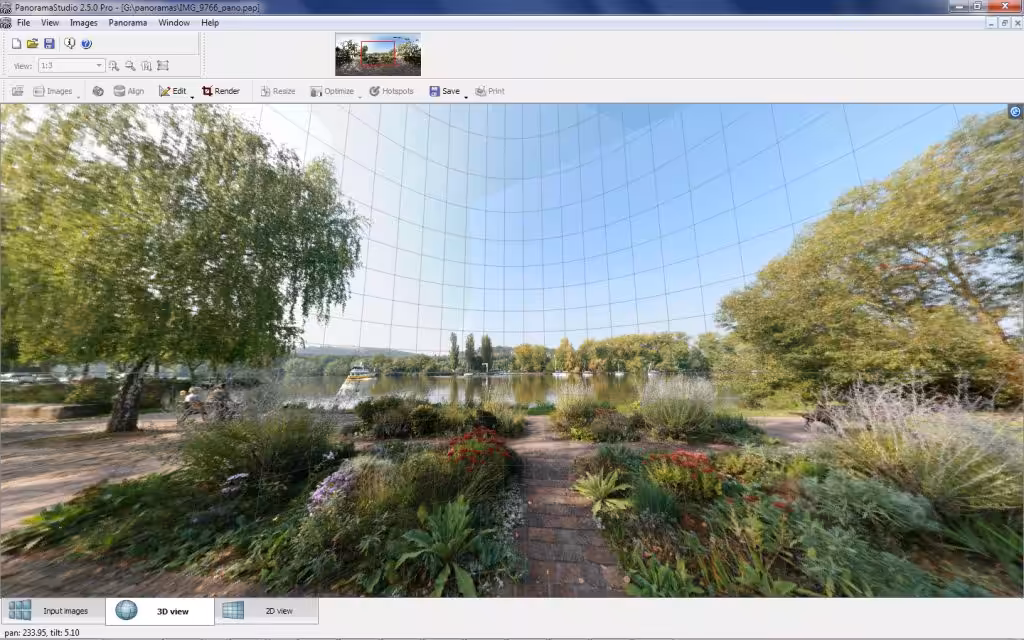Open the Images menu in menu bar
This screenshot has height=640, width=1024.
(83, 22)
